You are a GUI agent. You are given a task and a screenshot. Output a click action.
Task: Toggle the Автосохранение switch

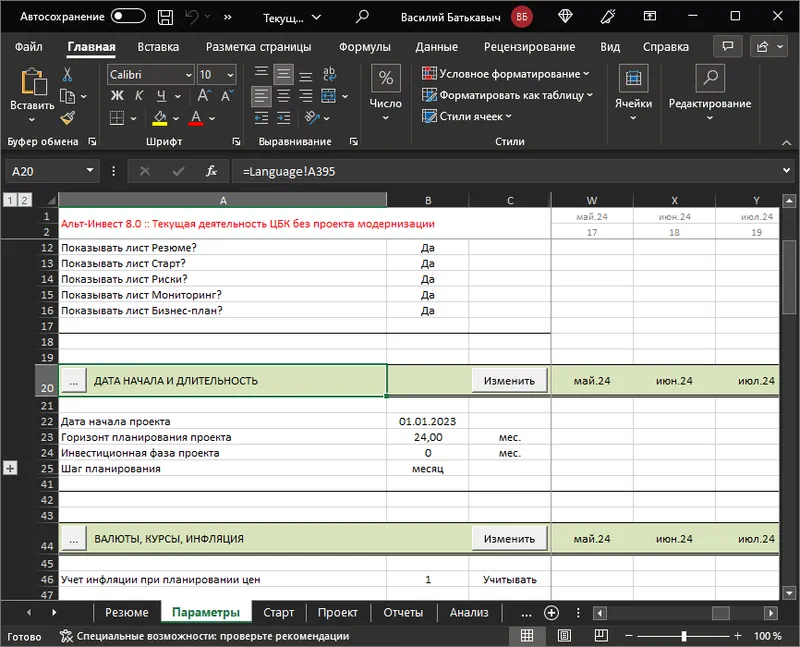[128, 16]
